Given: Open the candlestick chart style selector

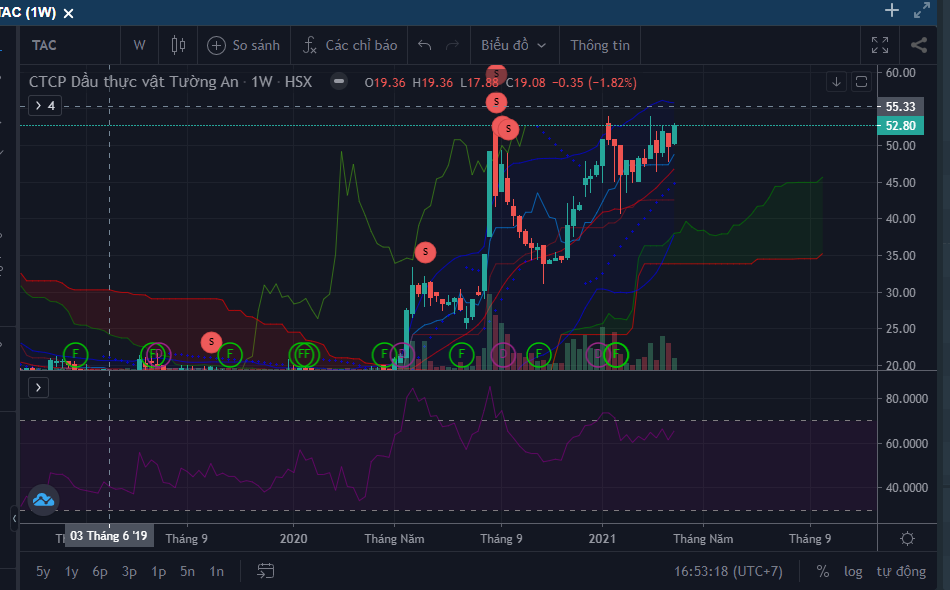Looking at the screenshot, I should coord(179,45).
